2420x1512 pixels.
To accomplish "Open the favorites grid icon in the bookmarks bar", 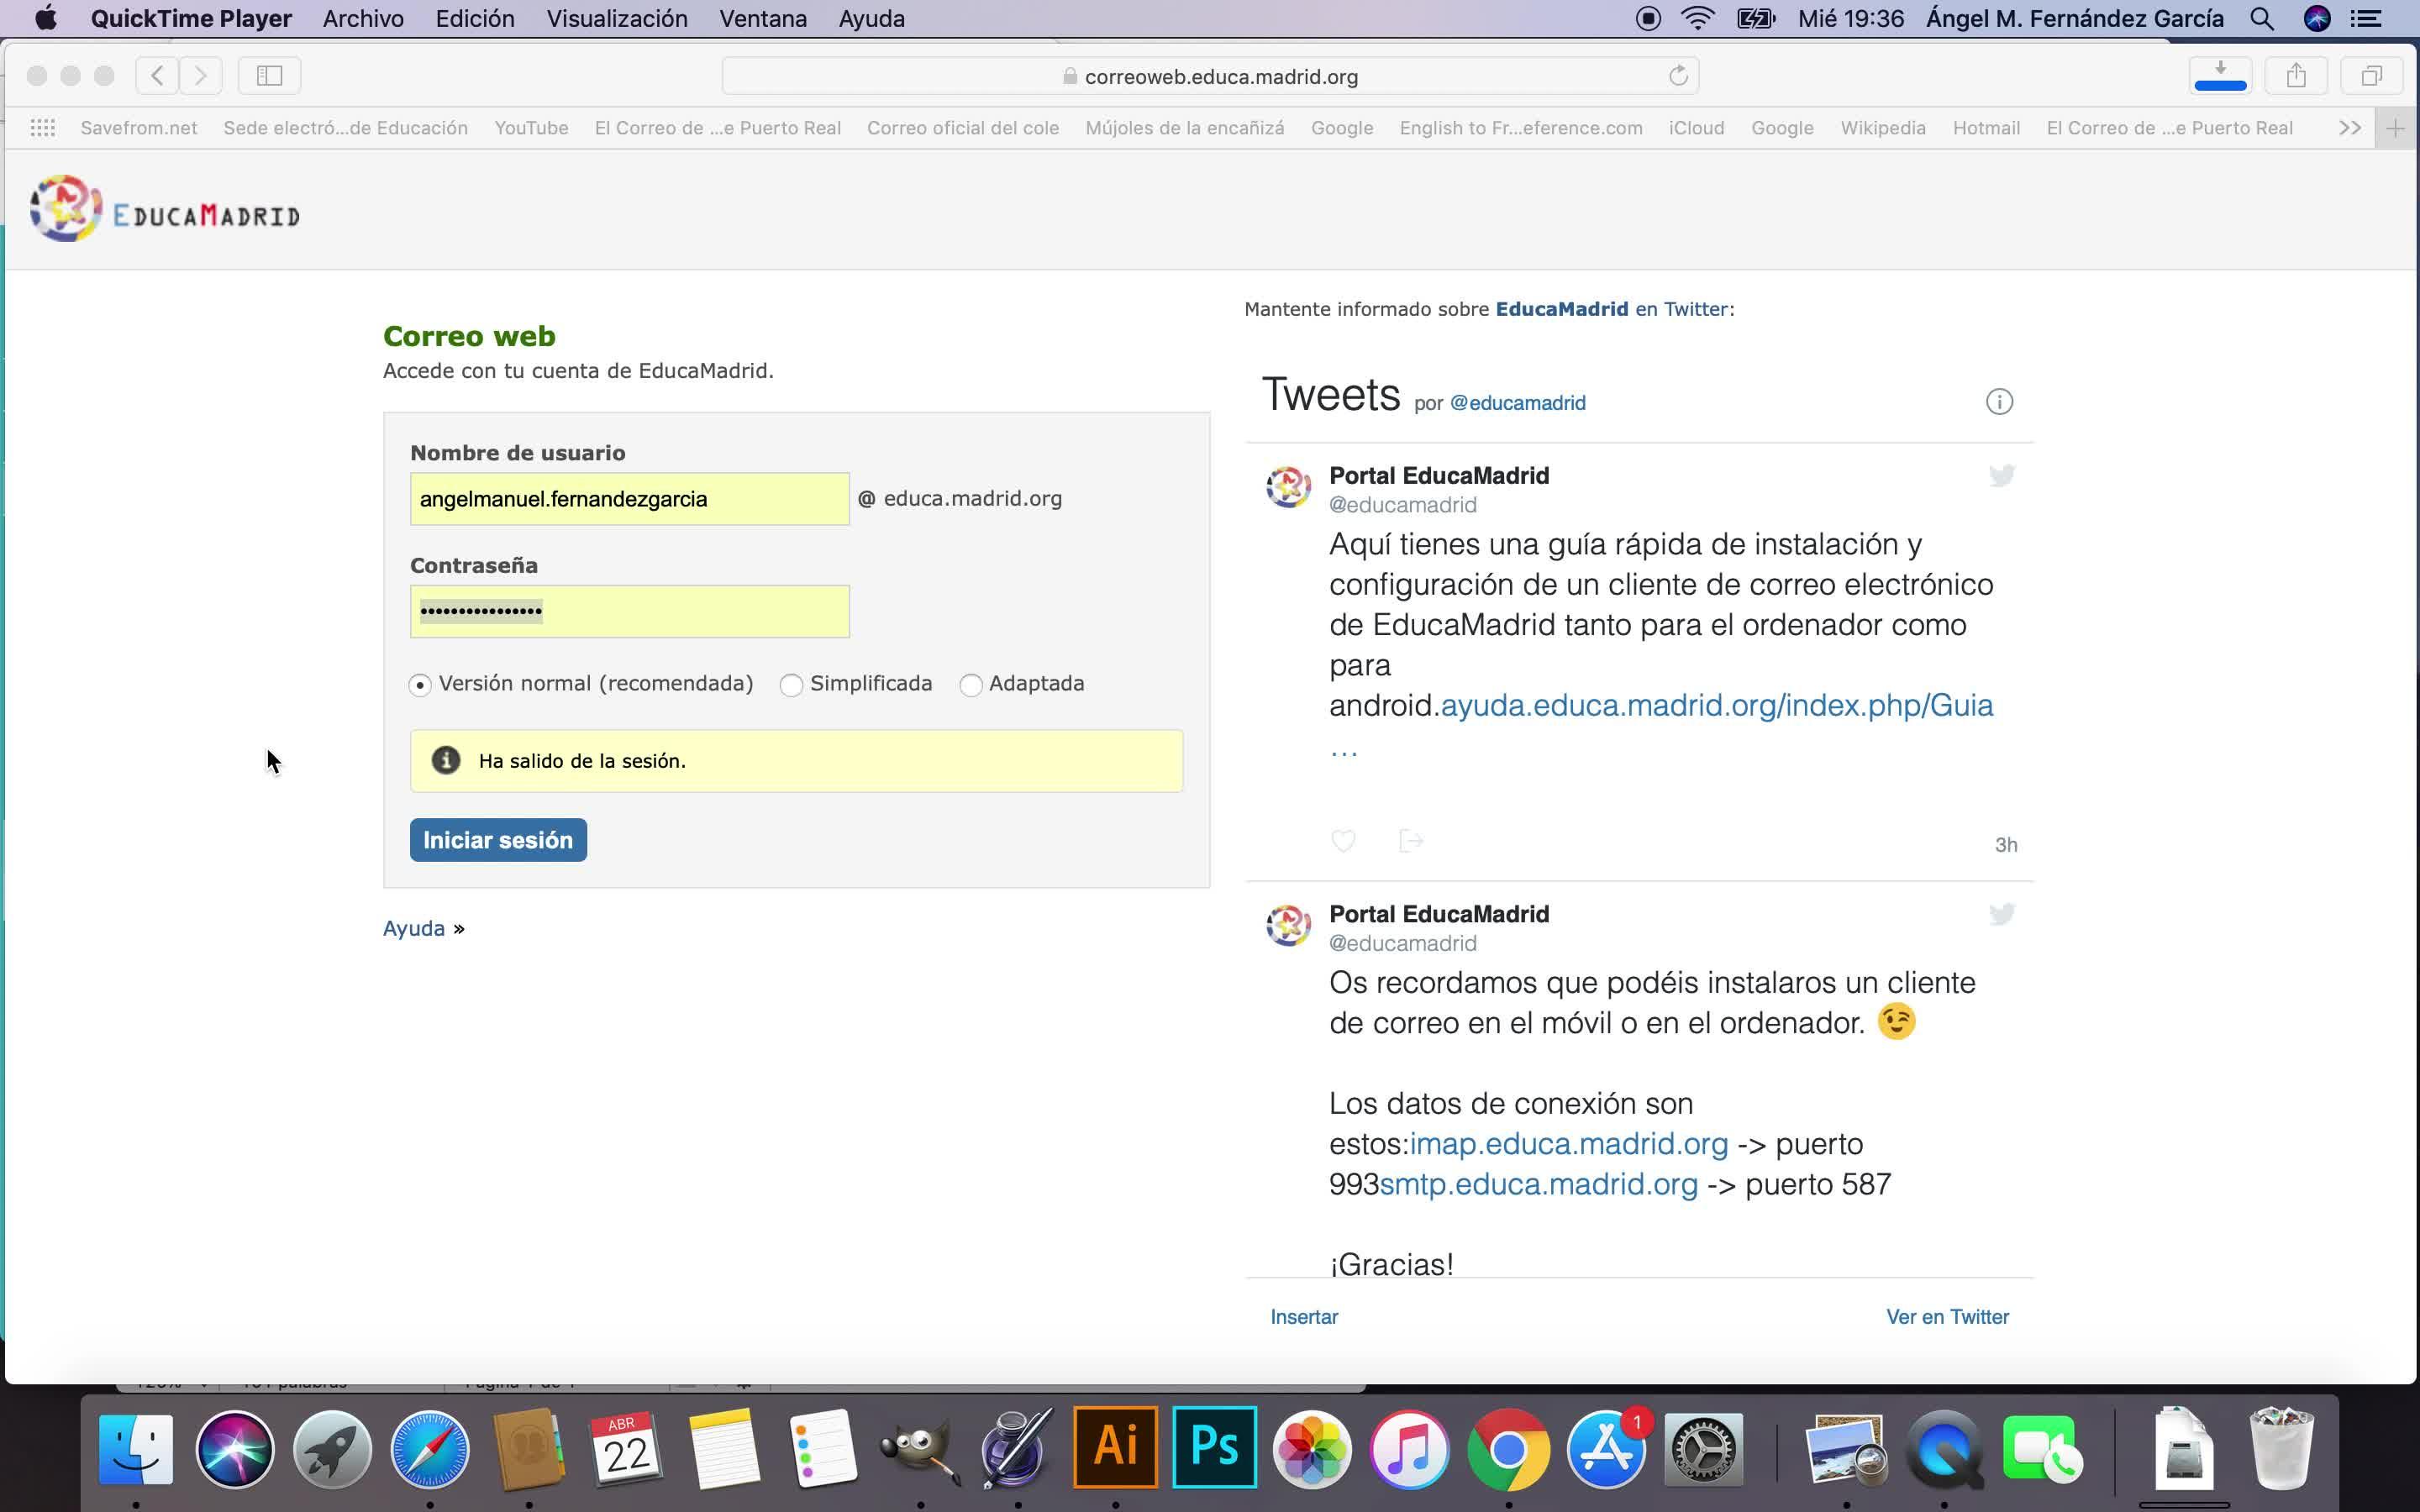I will point(42,128).
